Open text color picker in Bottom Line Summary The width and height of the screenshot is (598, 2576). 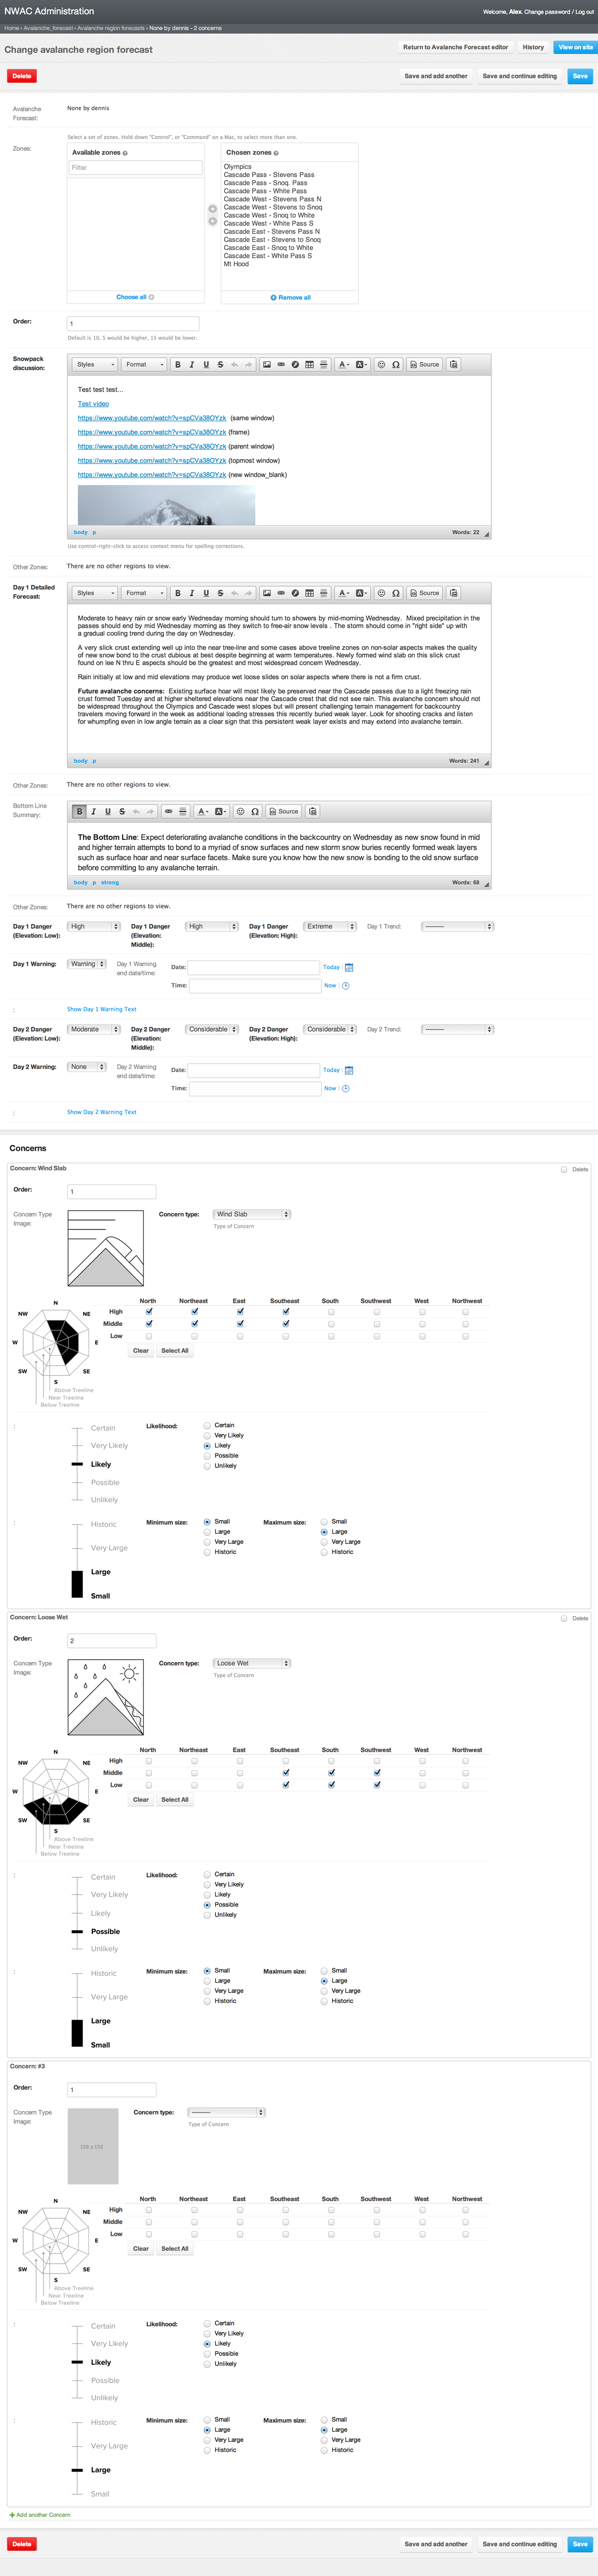202,811
